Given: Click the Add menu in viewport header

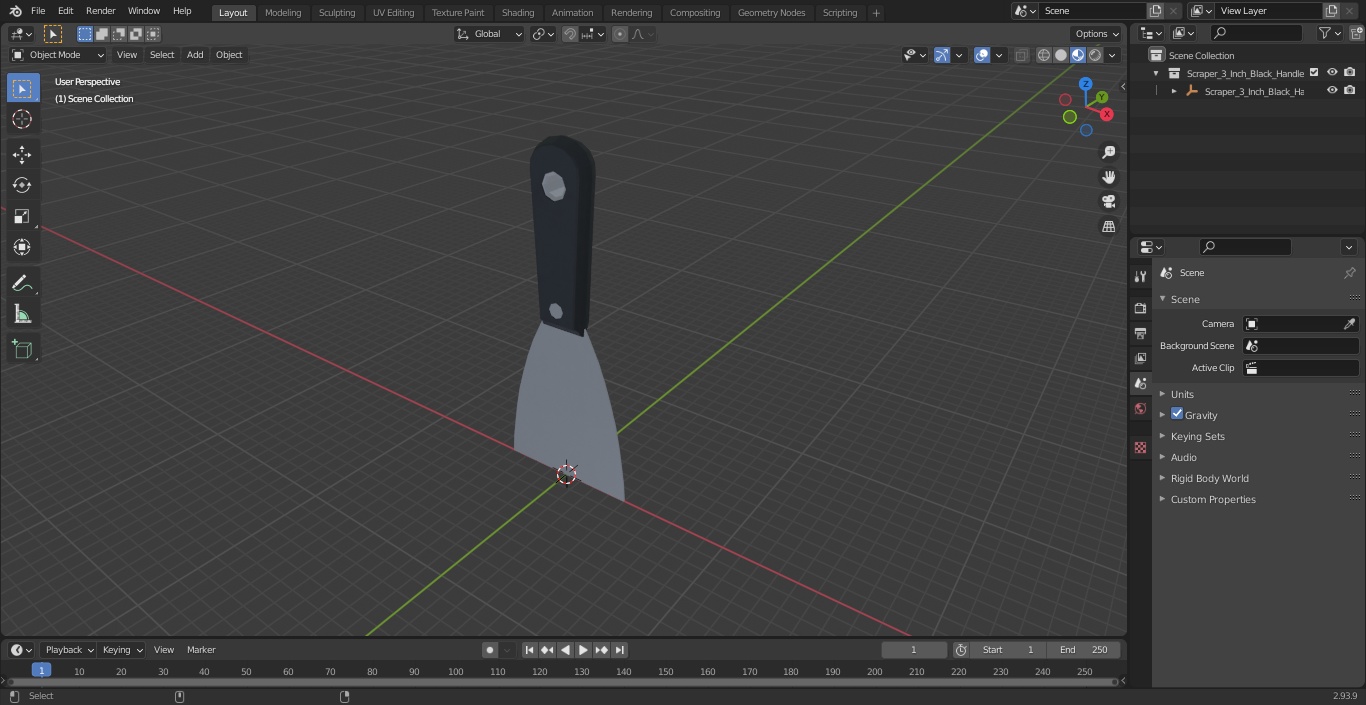Looking at the screenshot, I should 195,55.
